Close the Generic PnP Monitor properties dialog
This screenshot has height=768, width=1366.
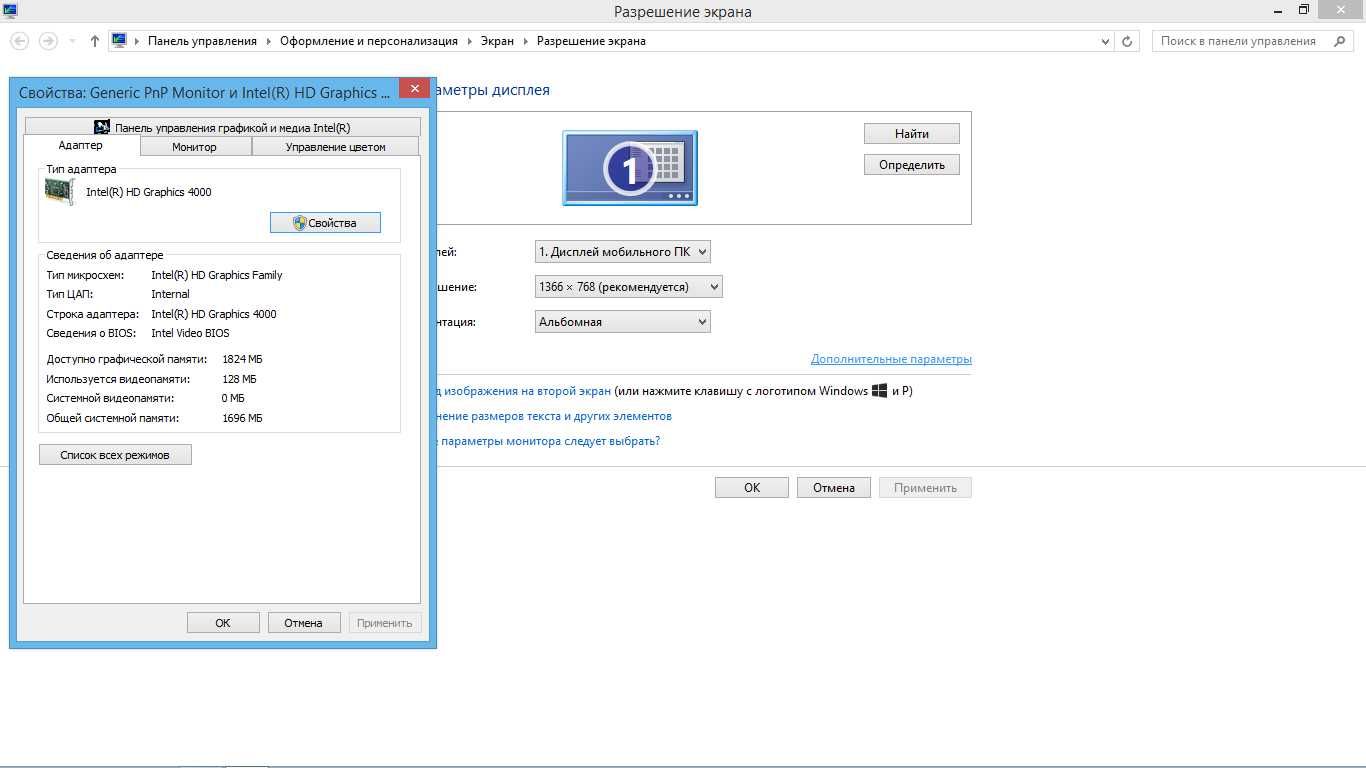414,89
